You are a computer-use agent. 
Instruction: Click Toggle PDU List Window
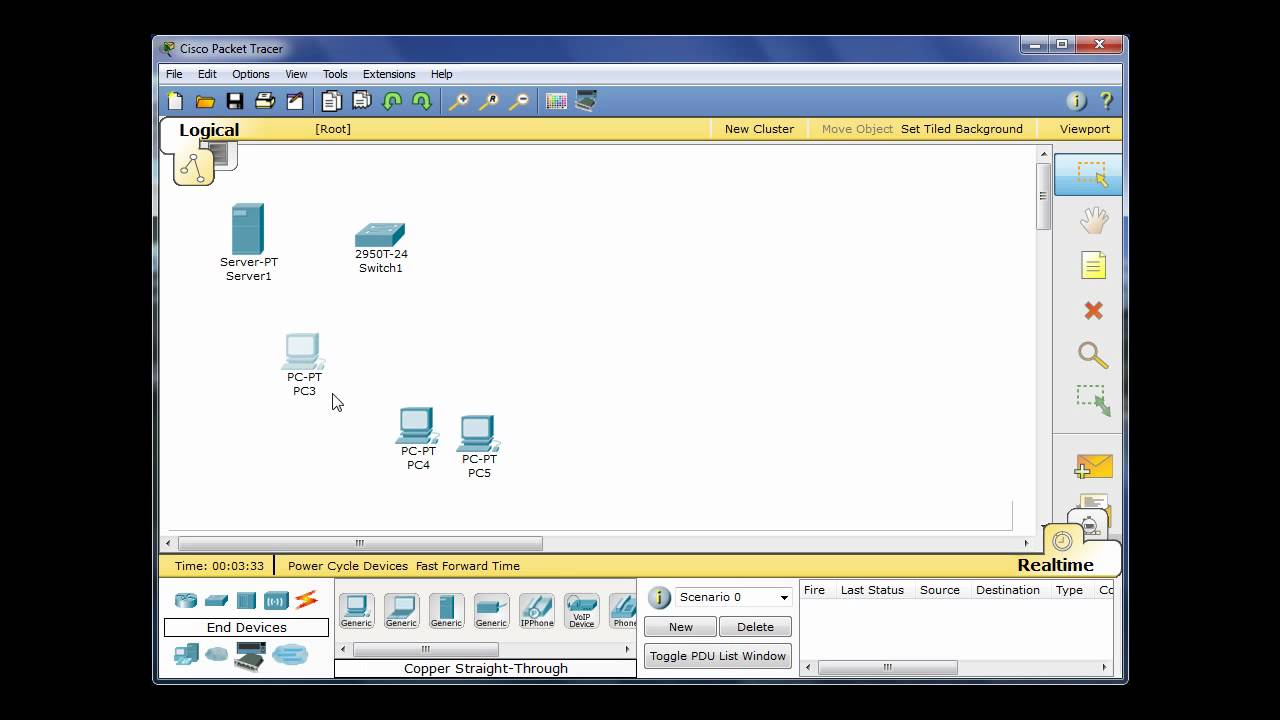pos(718,656)
